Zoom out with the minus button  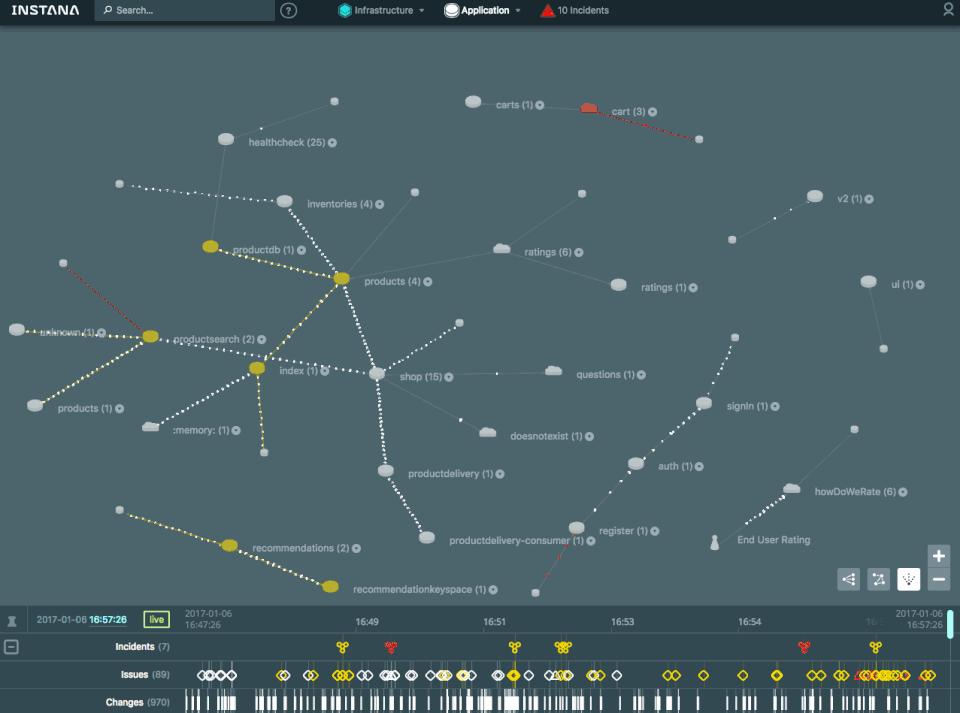click(939, 579)
